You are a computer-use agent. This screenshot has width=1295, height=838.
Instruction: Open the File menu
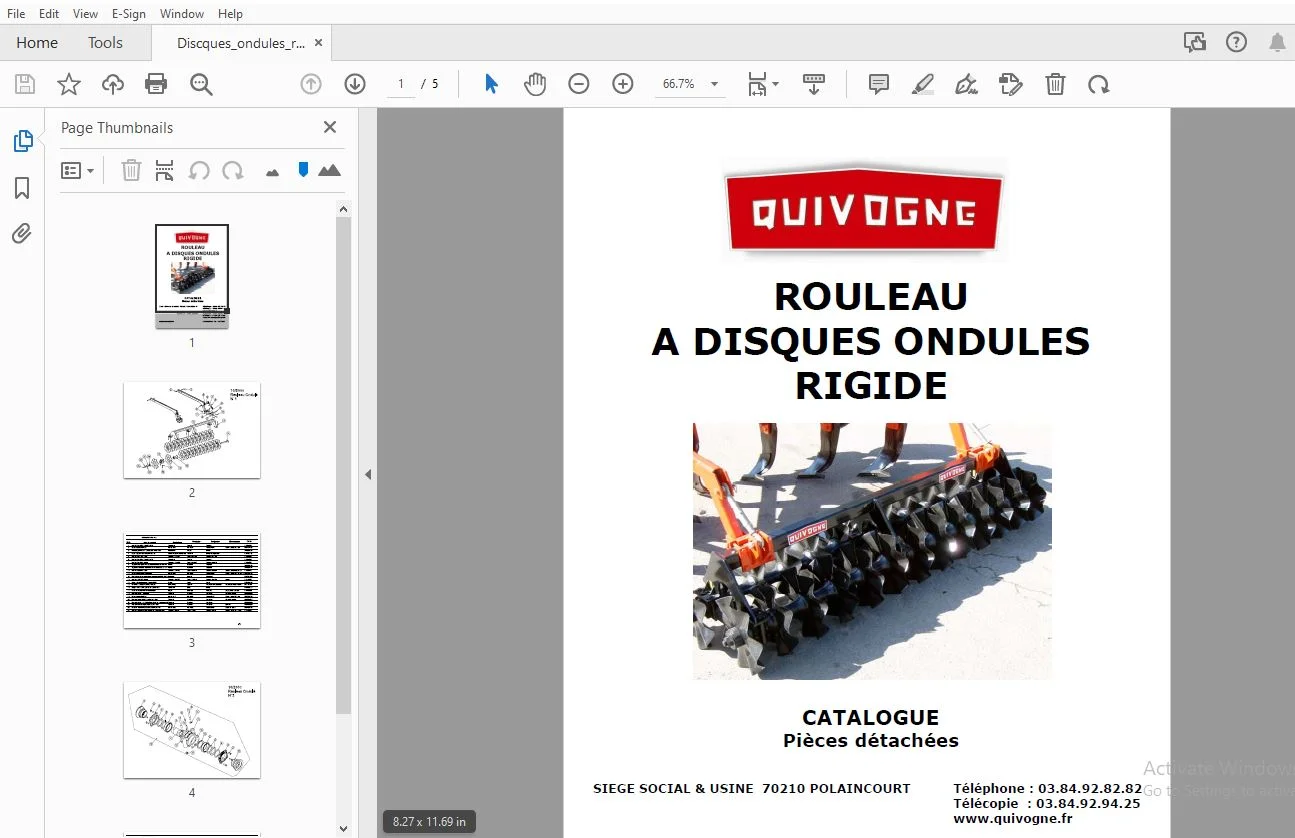click(16, 14)
